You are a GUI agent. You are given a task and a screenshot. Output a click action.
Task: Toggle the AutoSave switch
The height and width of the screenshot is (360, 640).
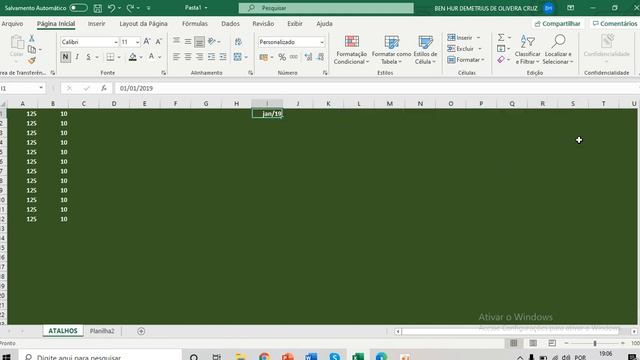tap(78, 8)
